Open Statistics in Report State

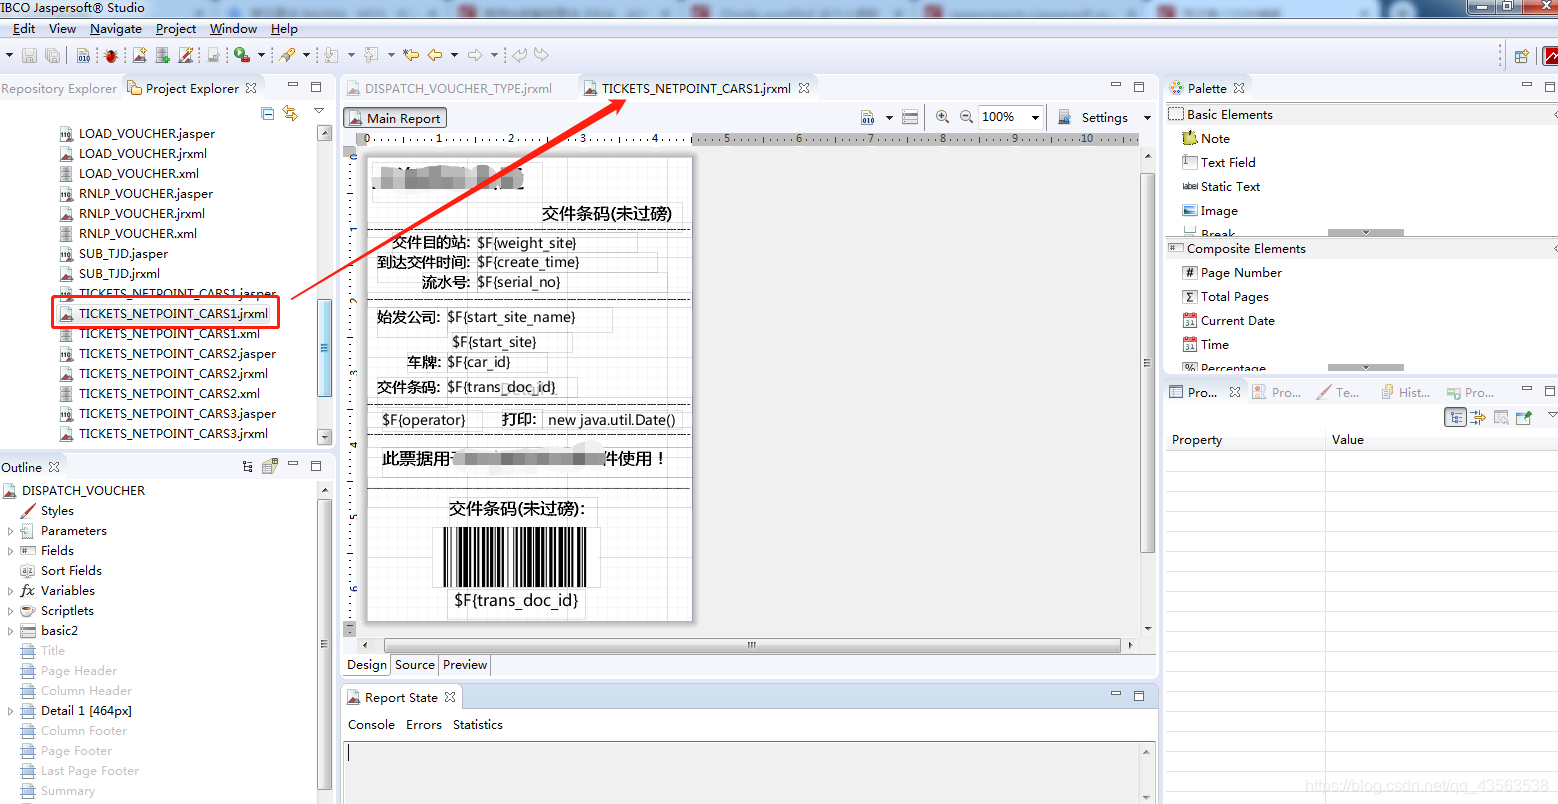[478, 725]
